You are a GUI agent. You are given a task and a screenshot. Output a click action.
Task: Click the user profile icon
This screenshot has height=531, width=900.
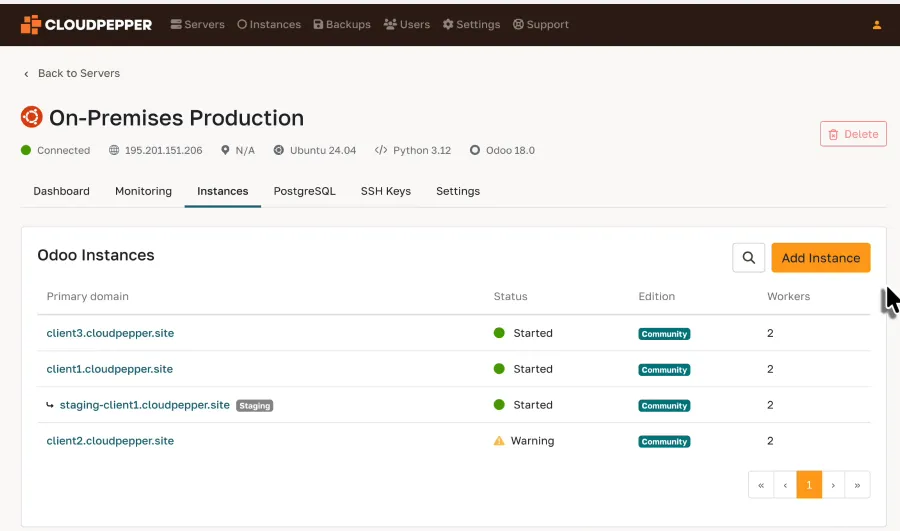coord(877,25)
